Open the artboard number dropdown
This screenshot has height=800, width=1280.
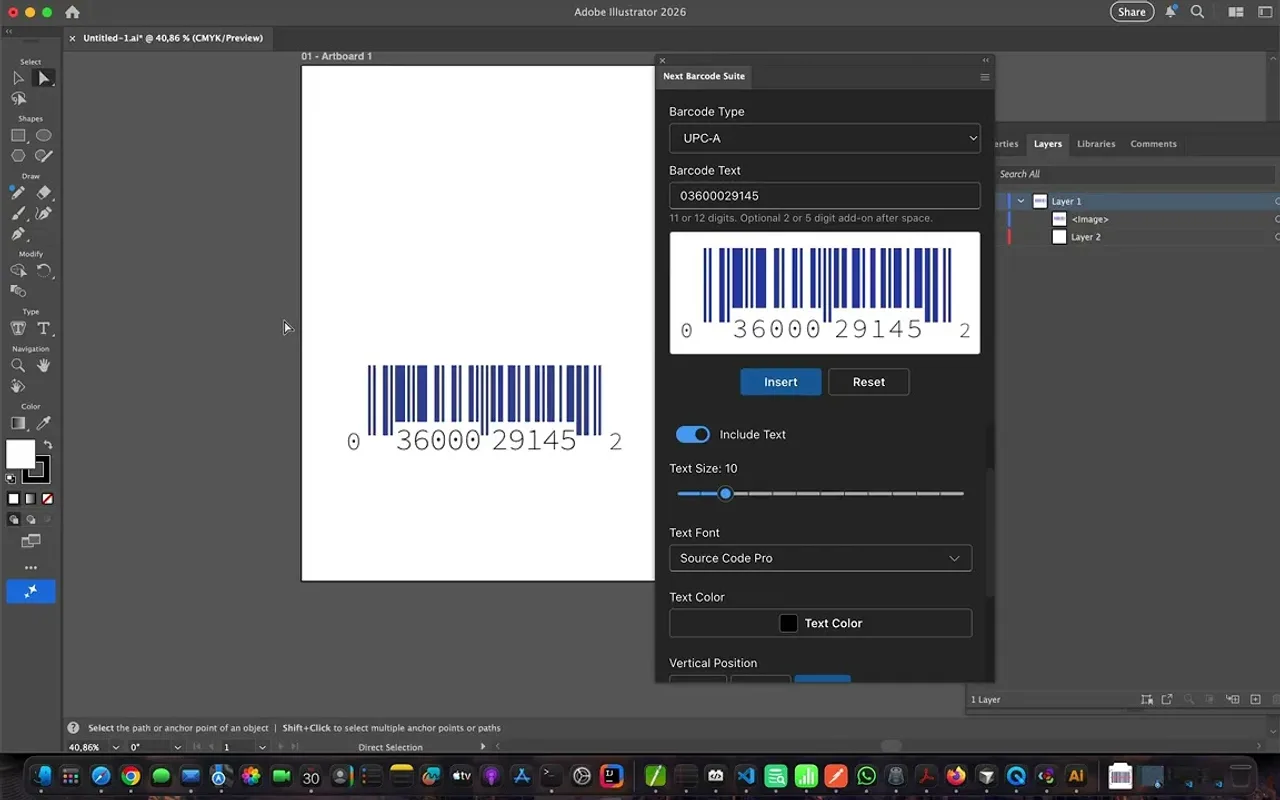pos(263,747)
